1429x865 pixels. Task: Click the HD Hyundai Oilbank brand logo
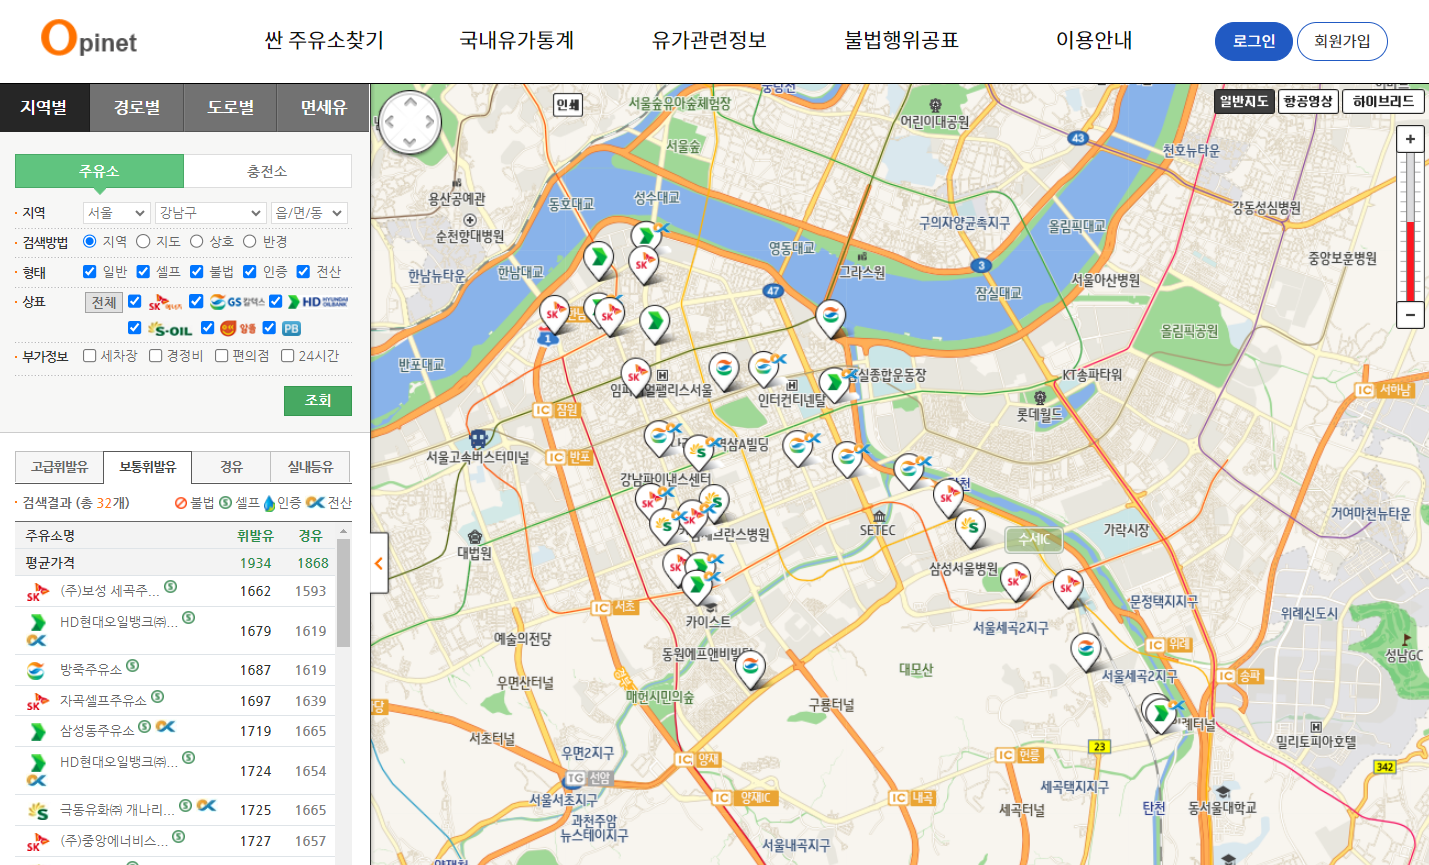318,301
